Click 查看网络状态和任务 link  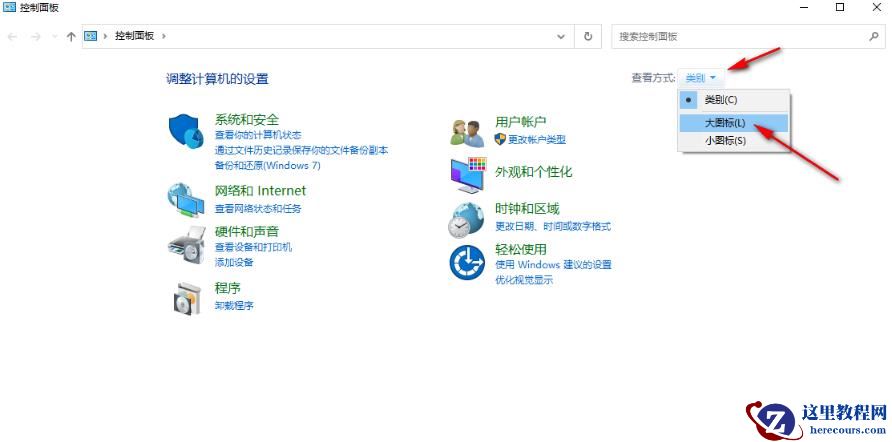pos(258,209)
